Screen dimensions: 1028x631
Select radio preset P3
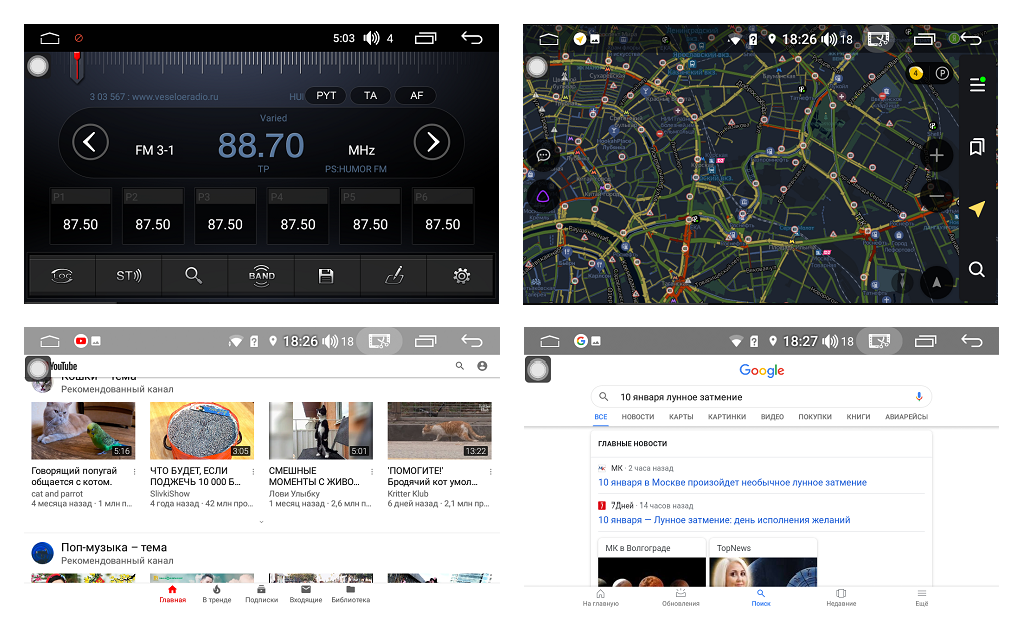pos(225,216)
